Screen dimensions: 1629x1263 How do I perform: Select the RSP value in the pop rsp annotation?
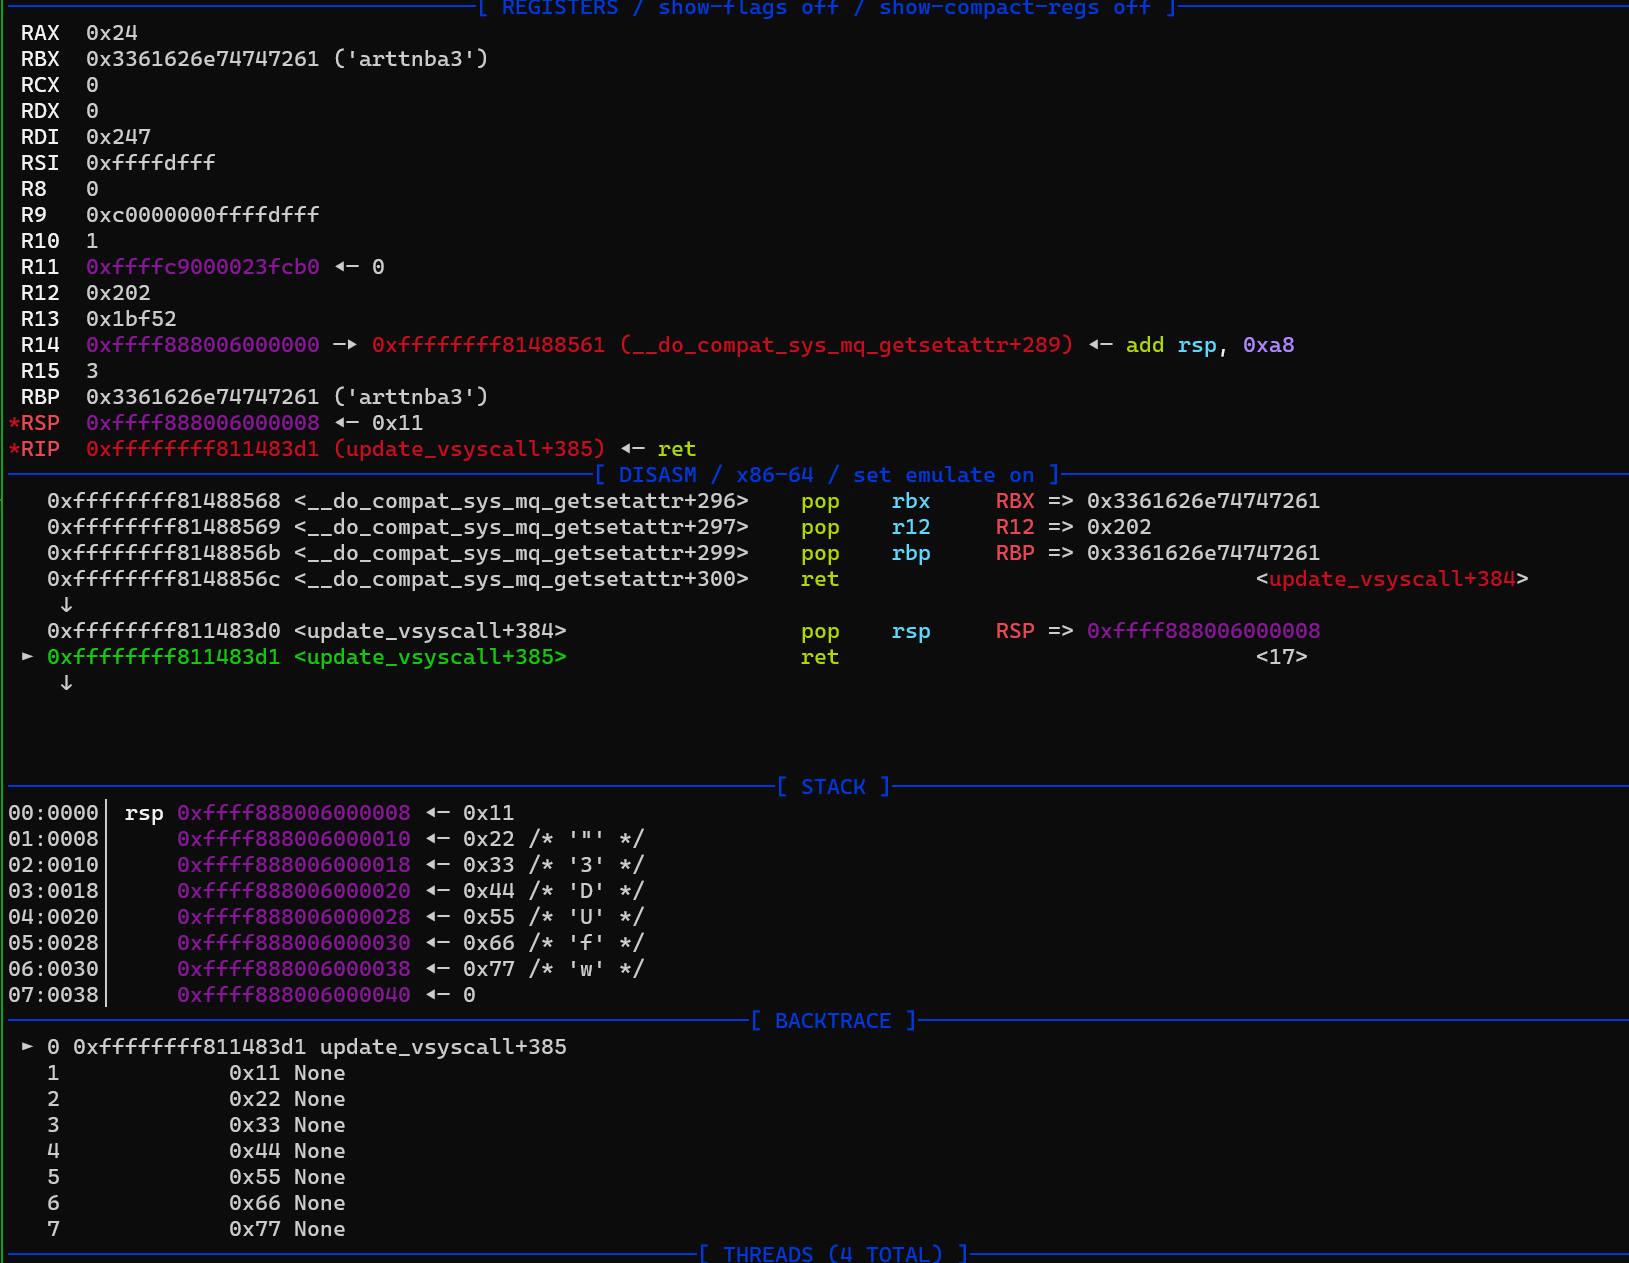pos(1203,631)
